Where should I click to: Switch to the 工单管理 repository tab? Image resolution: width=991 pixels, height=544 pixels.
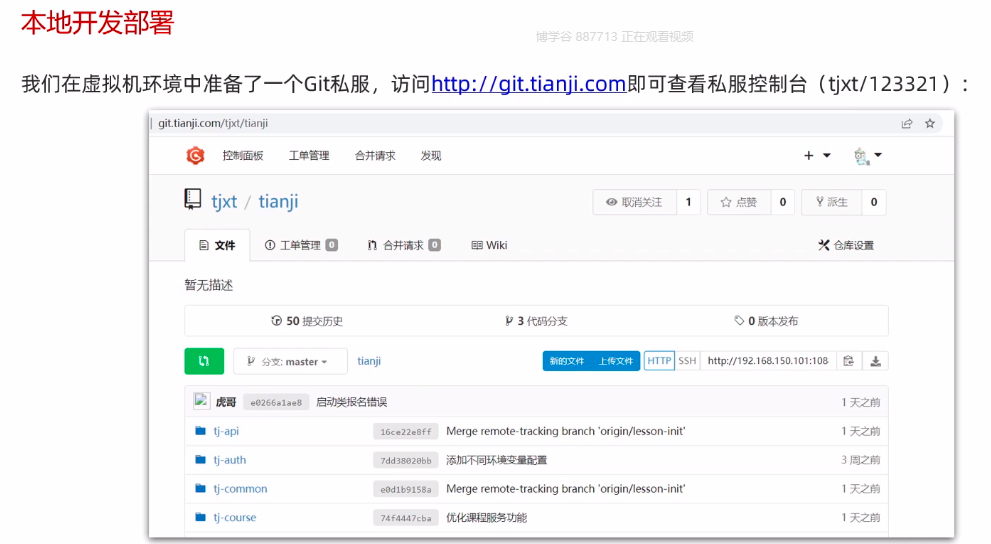tap(301, 245)
